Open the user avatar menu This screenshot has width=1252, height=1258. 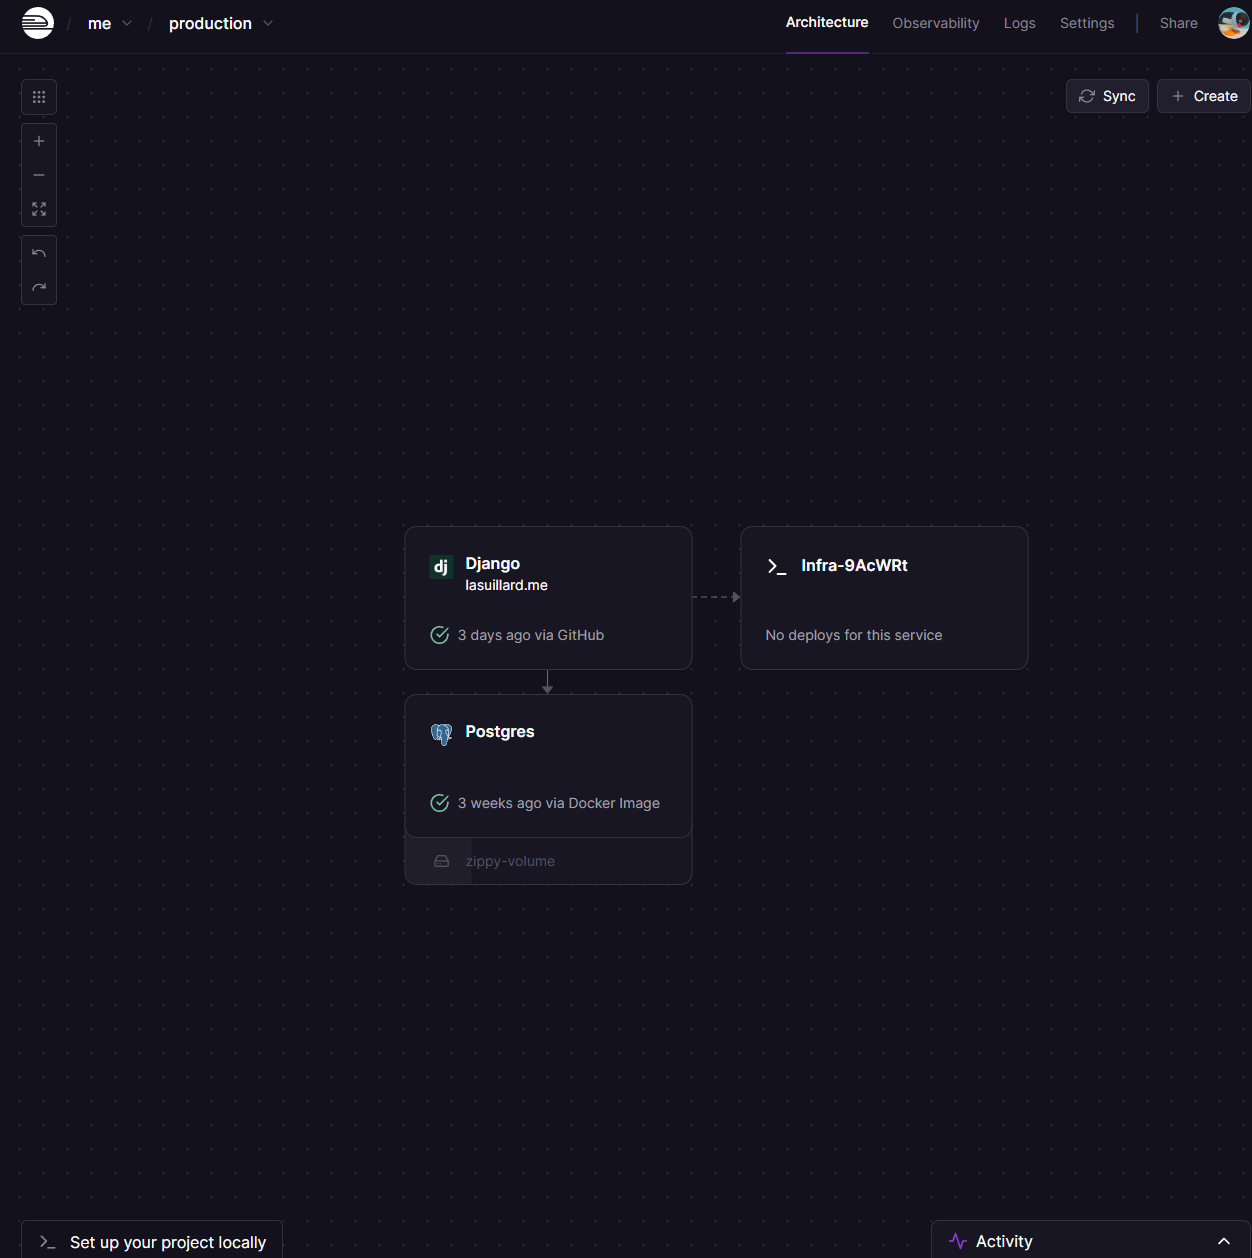tap(1233, 23)
